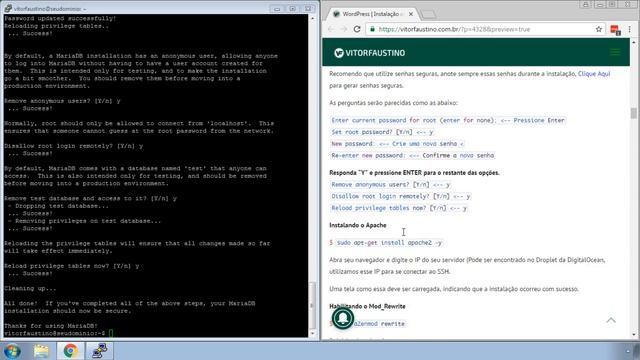640x360 pixels.
Task: Click the secure padlock icon in address bar
Action: 372,29
